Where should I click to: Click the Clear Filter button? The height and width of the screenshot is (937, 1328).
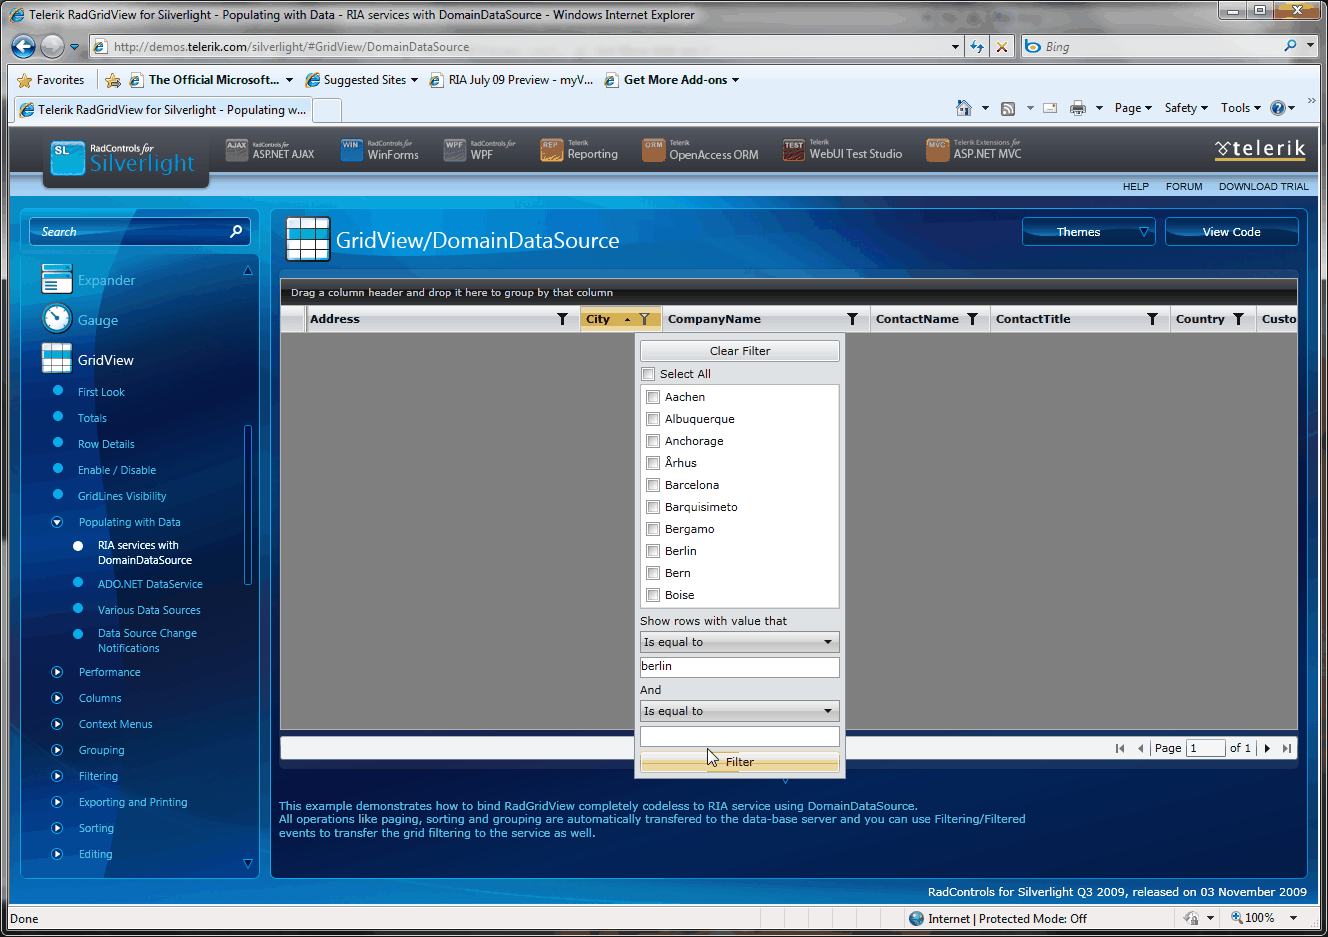point(740,351)
